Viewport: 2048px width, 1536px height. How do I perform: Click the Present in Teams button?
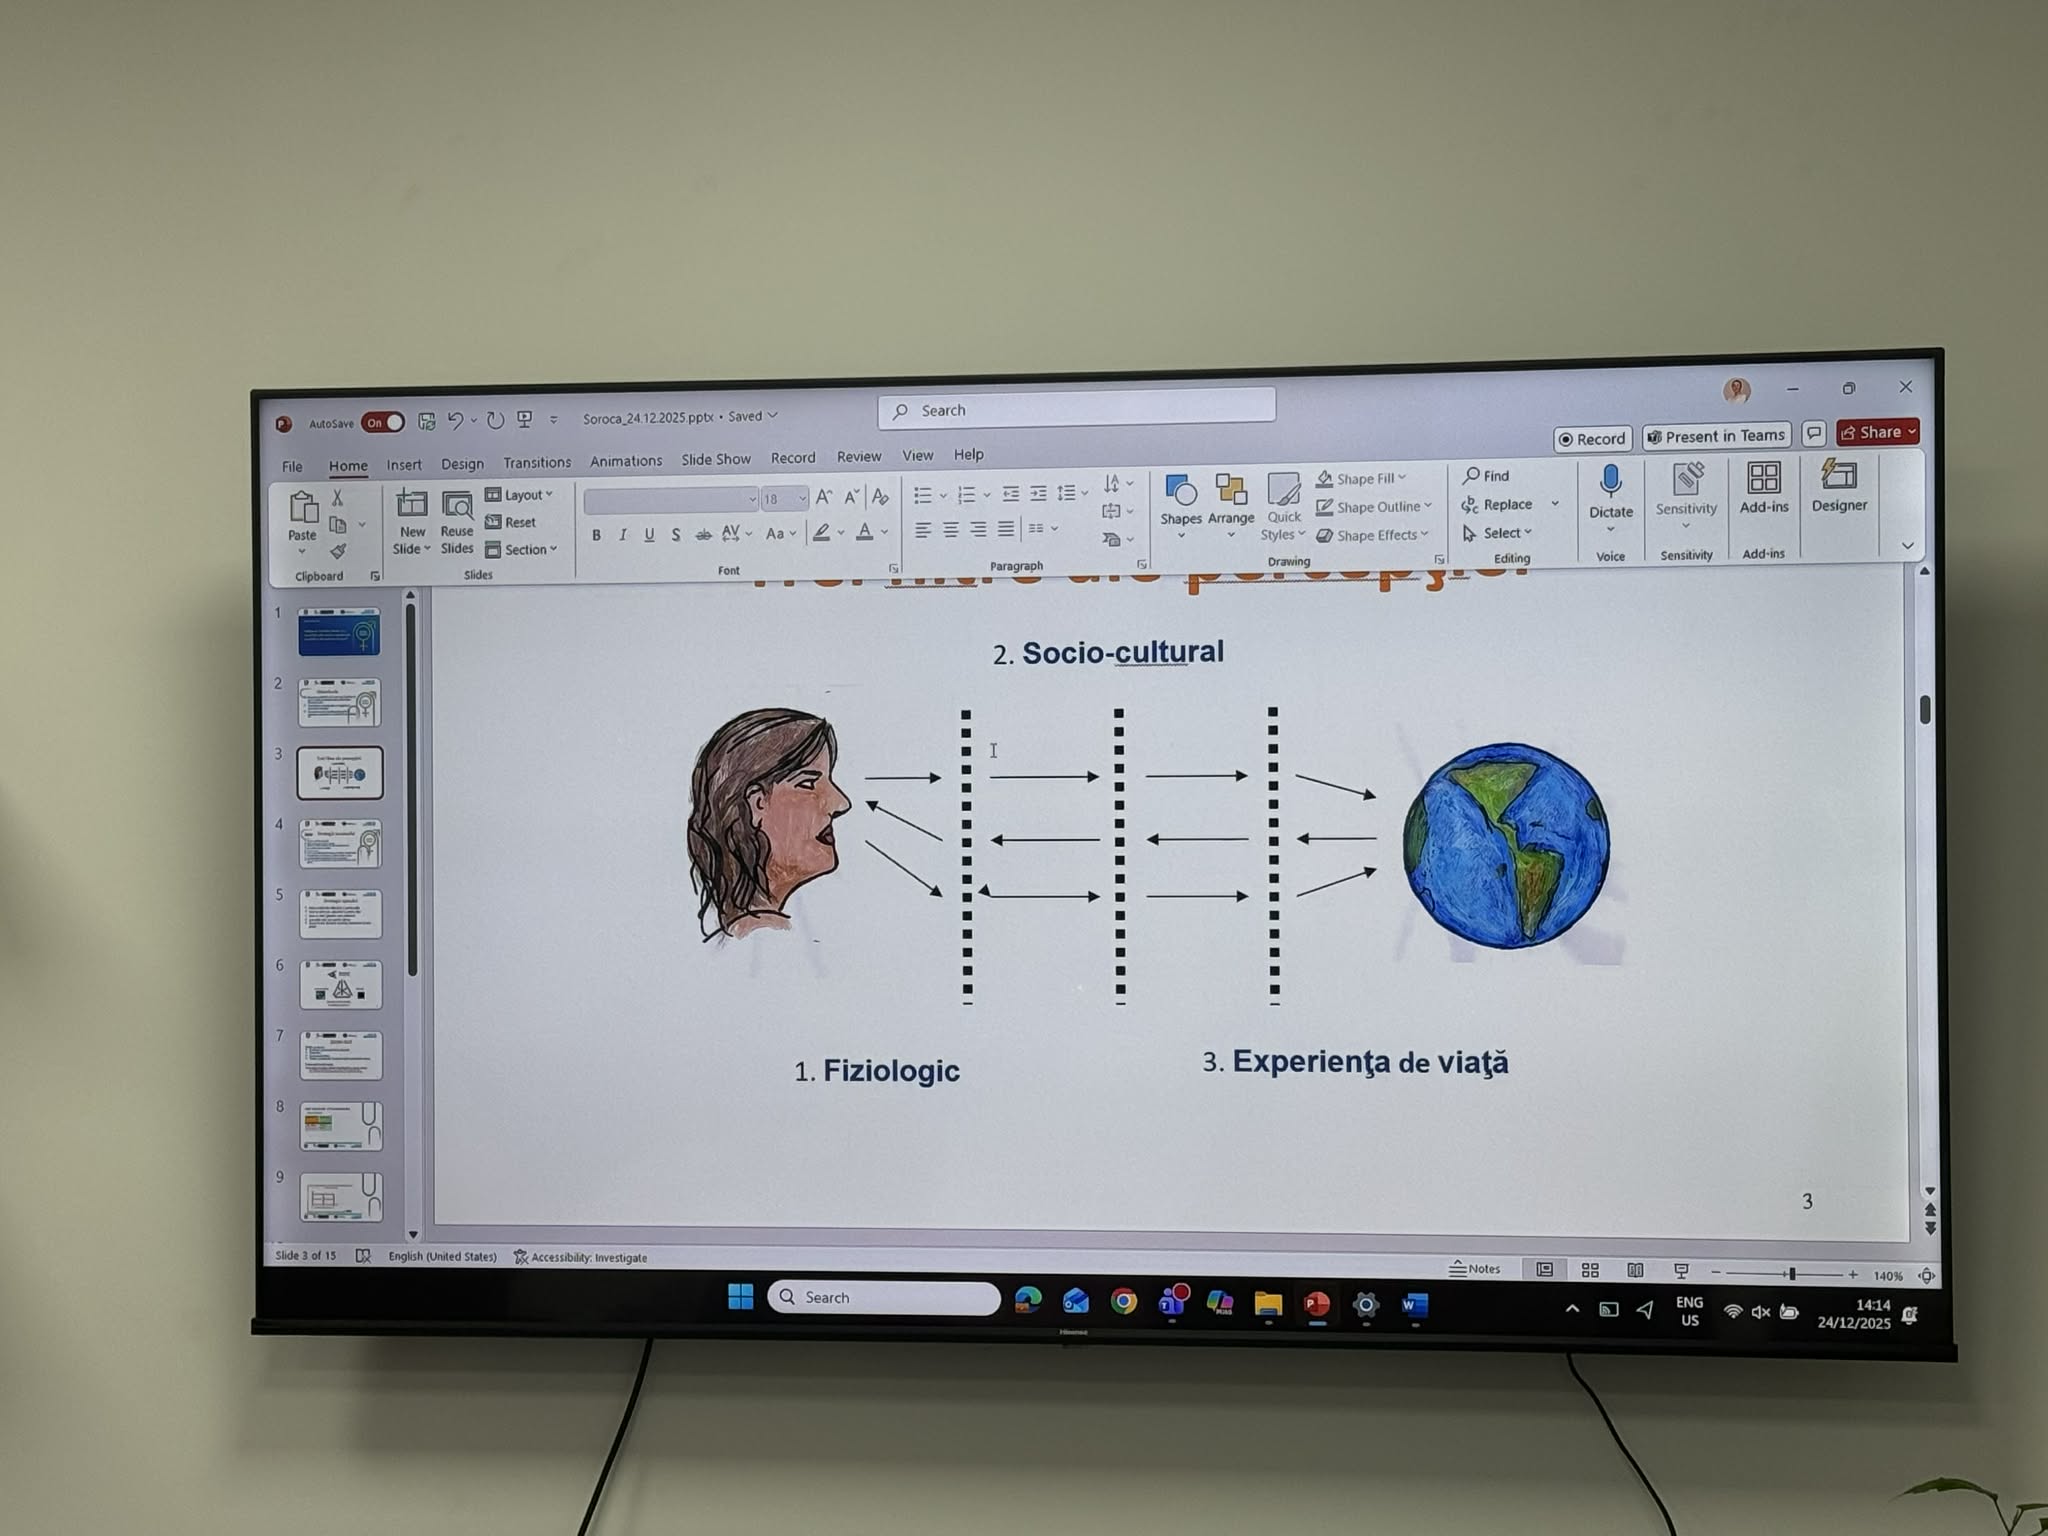[x=1716, y=436]
